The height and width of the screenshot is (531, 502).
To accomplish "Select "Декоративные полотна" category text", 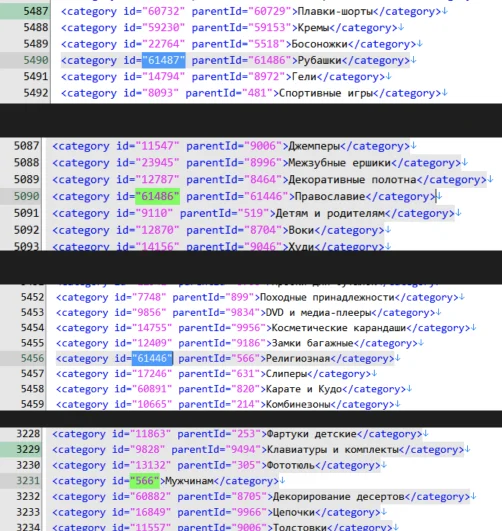I will coord(352,179).
